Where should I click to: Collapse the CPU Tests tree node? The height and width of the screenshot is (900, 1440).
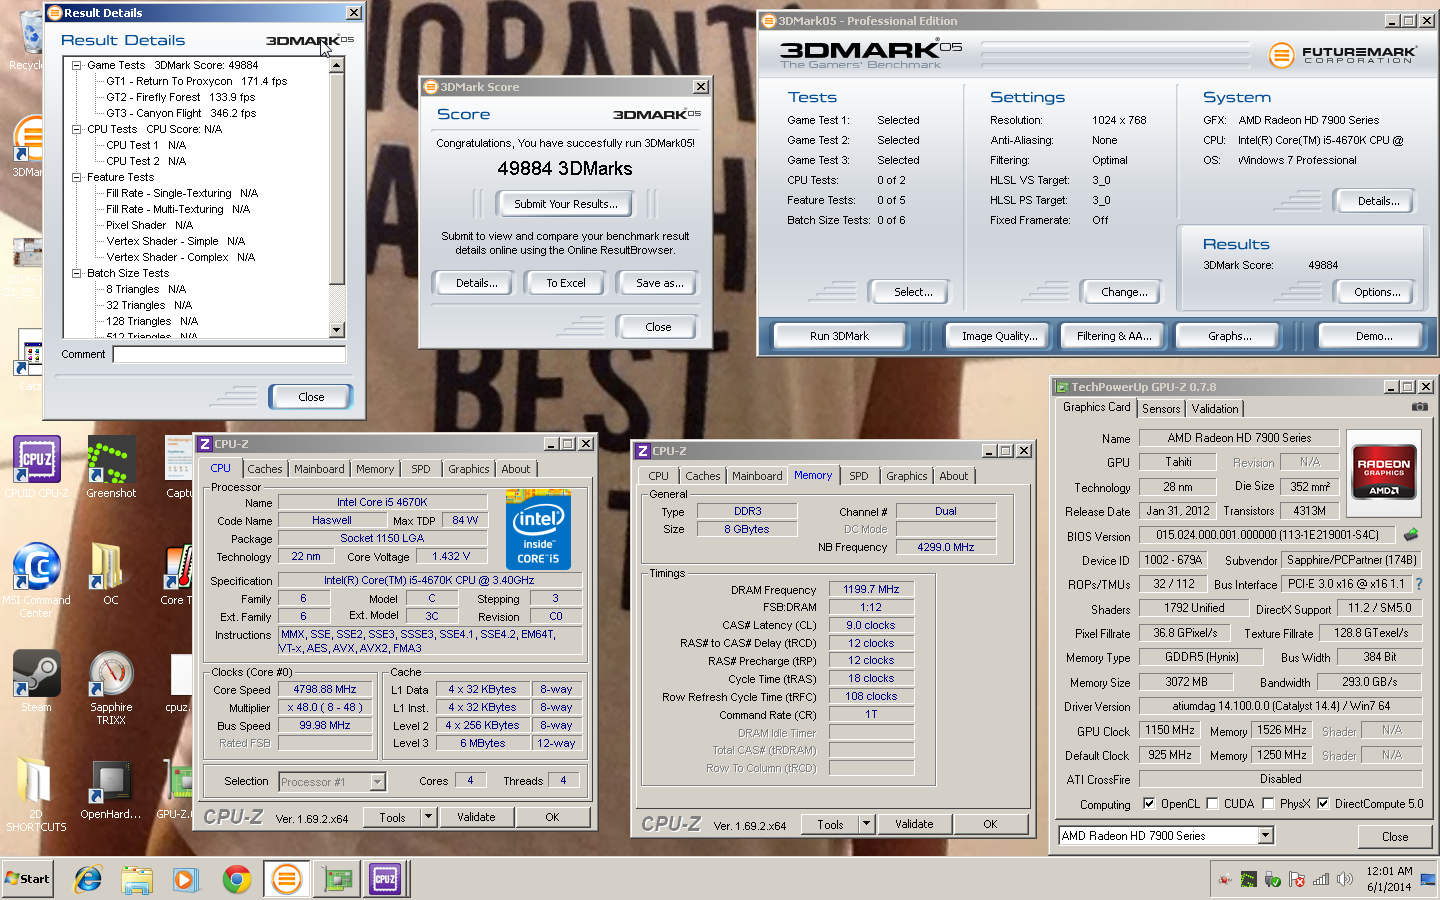(x=77, y=129)
